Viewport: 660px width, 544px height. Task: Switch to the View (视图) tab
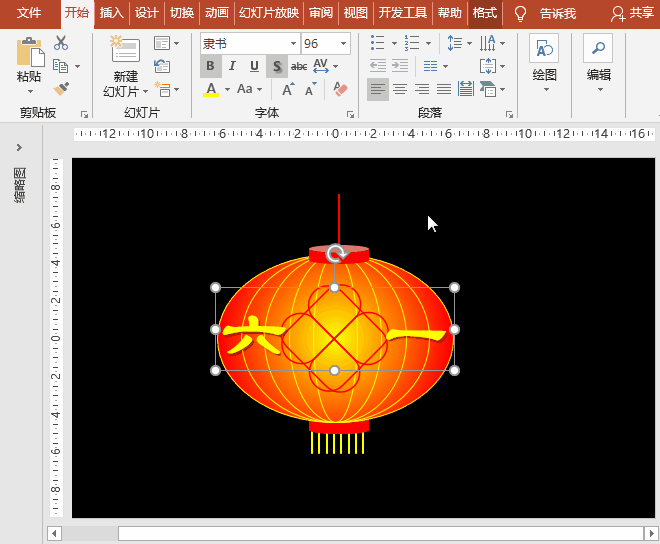(x=356, y=13)
